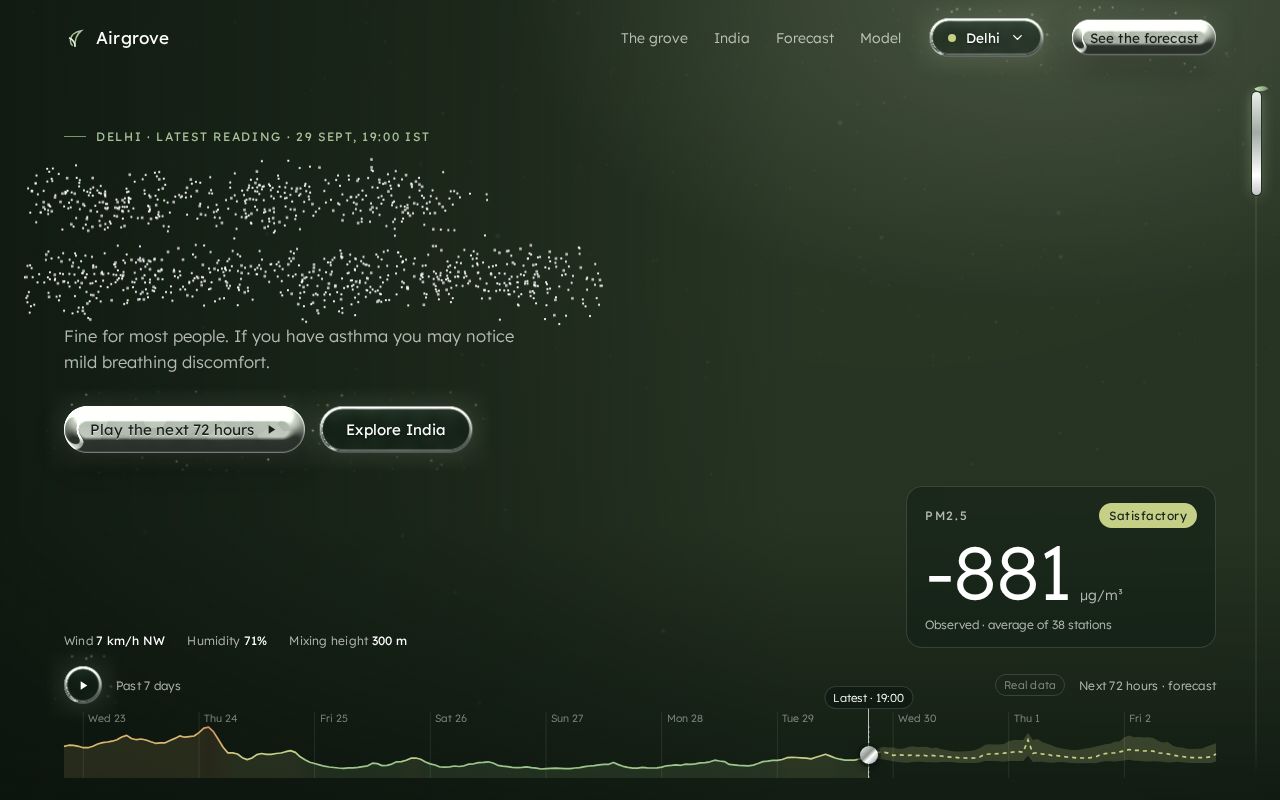
Task: Select Forecast in the top navigation
Action: point(805,38)
